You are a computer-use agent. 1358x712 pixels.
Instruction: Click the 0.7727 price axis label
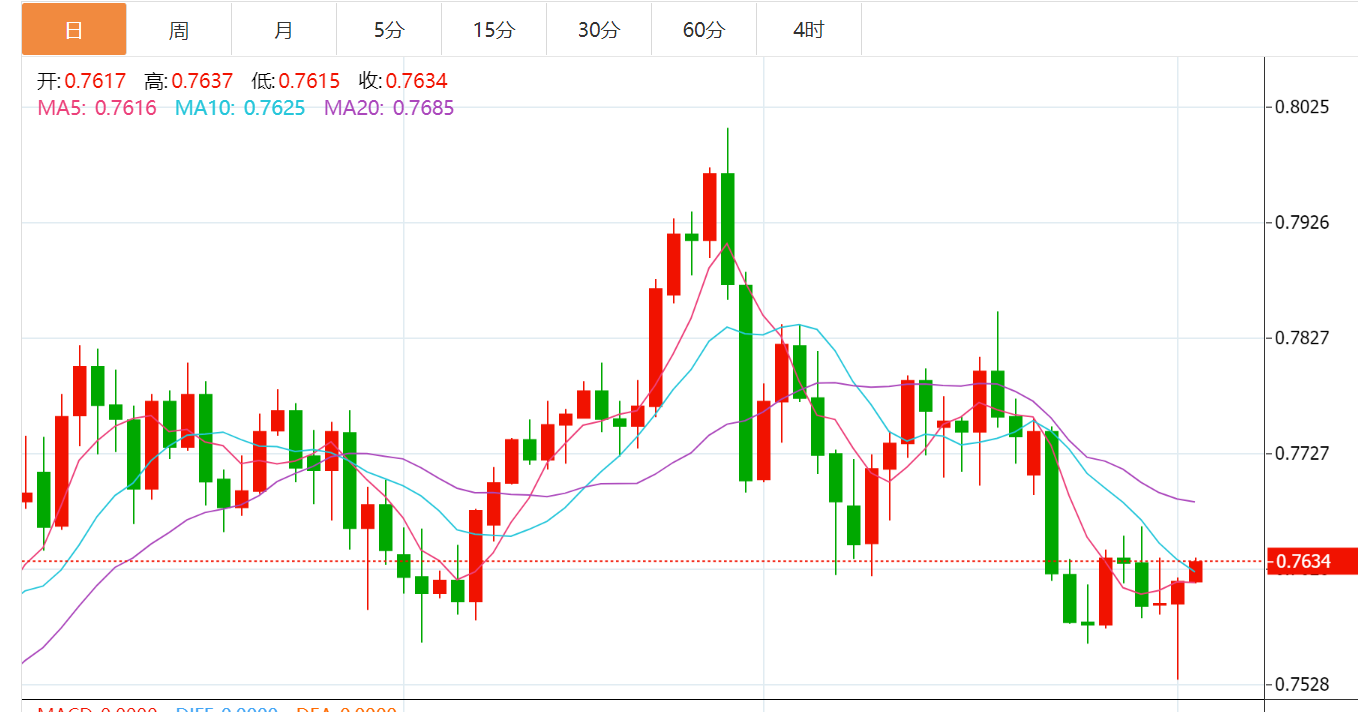click(x=1302, y=453)
